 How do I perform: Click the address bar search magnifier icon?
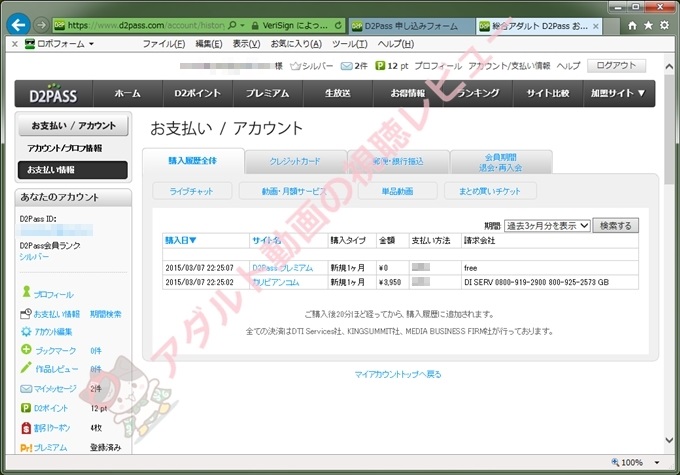coord(232,25)
